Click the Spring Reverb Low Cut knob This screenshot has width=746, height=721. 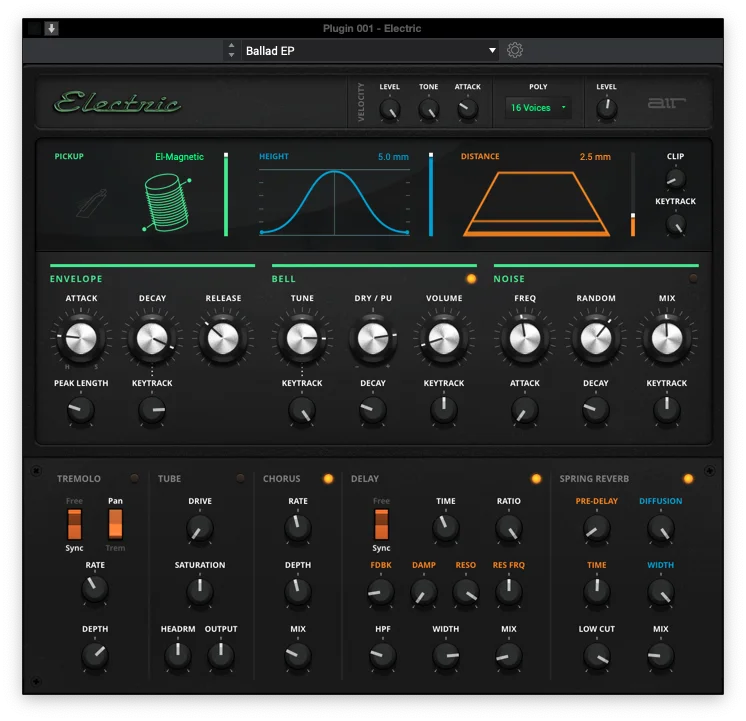[597, 655]
